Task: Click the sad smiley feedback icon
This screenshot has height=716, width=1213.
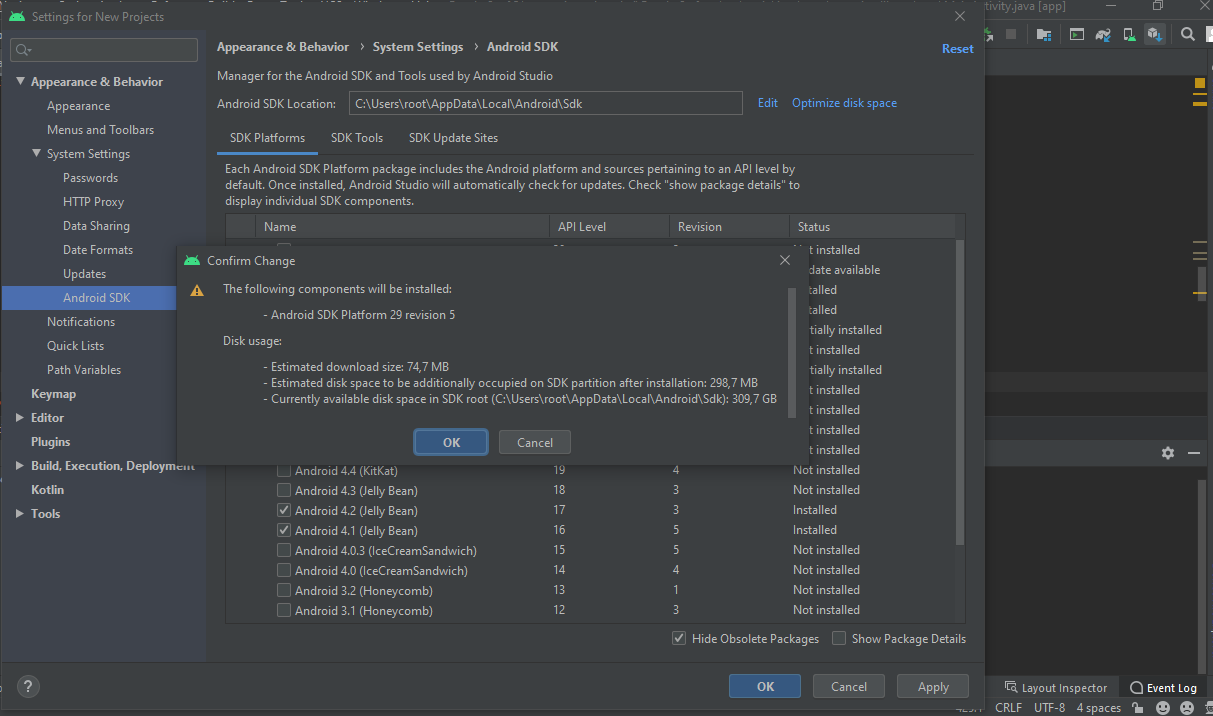Action: 1187,707
